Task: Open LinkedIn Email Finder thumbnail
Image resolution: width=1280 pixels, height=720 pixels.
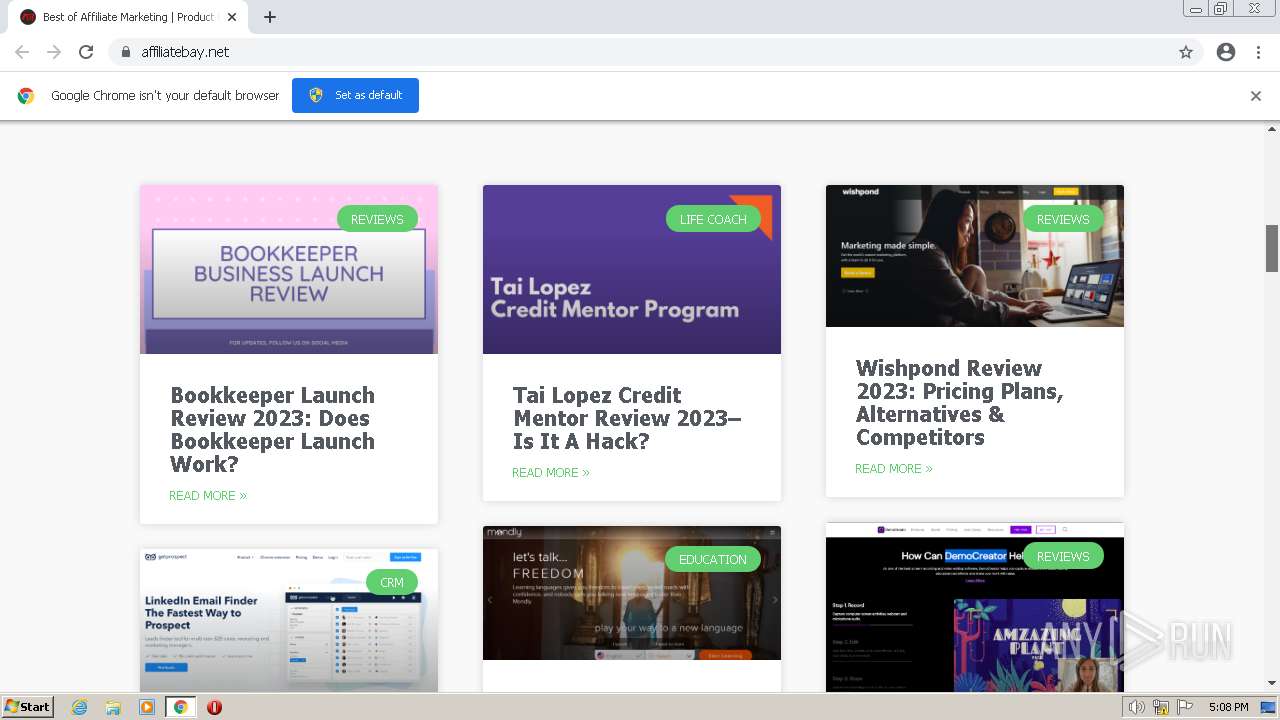Action: 289,620
